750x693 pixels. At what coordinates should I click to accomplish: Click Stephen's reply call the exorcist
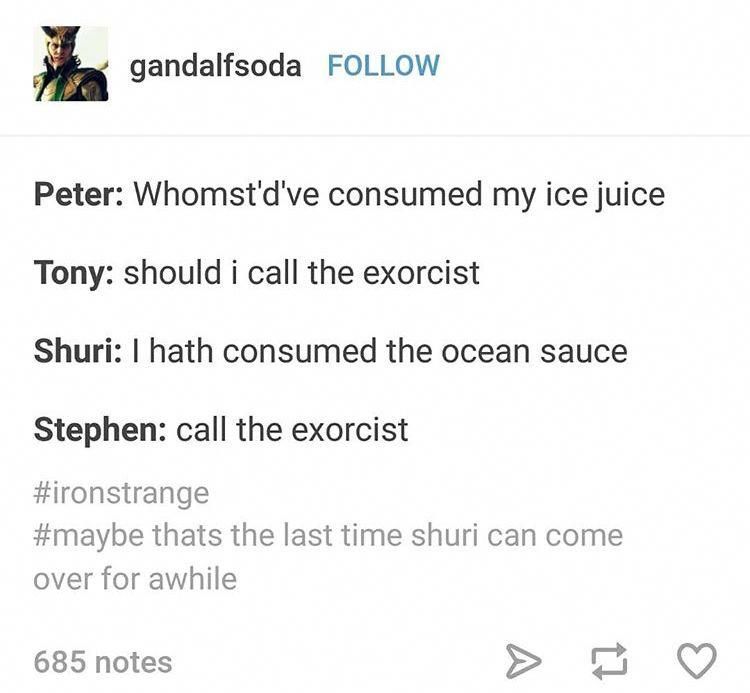pyautogui.click(x=292, y=429)
